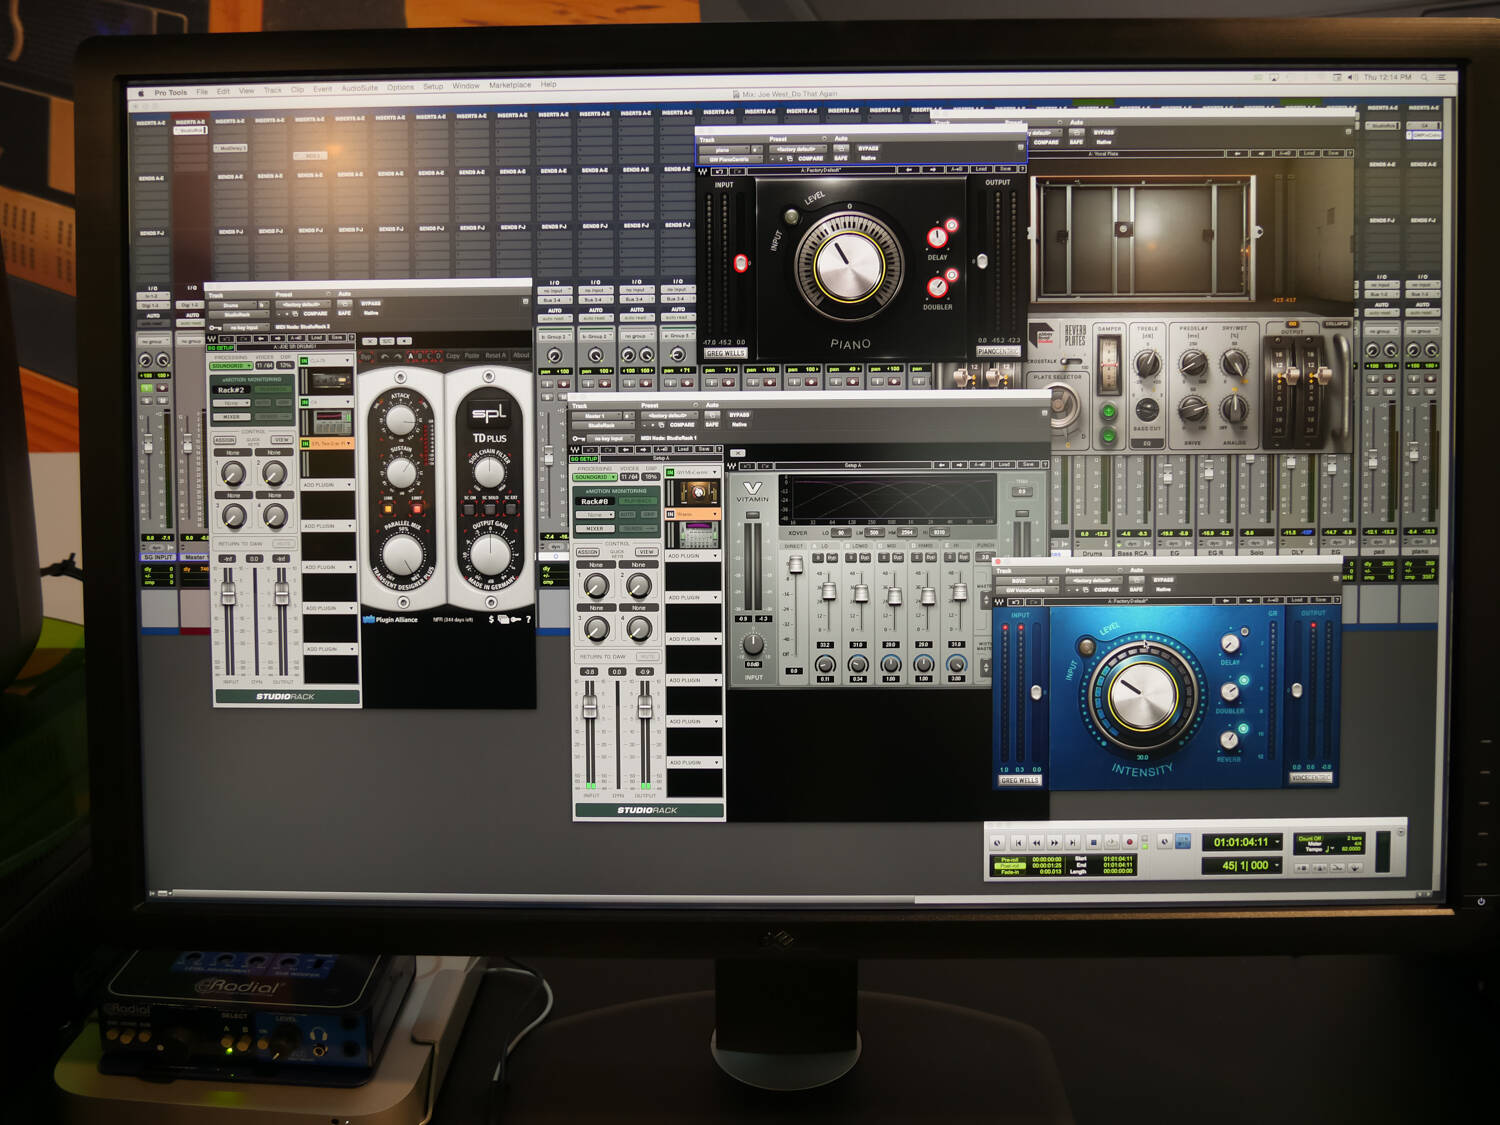Click the Load button in PianoCentric Waves toolbar
1500x1125 pixels.
[x=981, y=169]
